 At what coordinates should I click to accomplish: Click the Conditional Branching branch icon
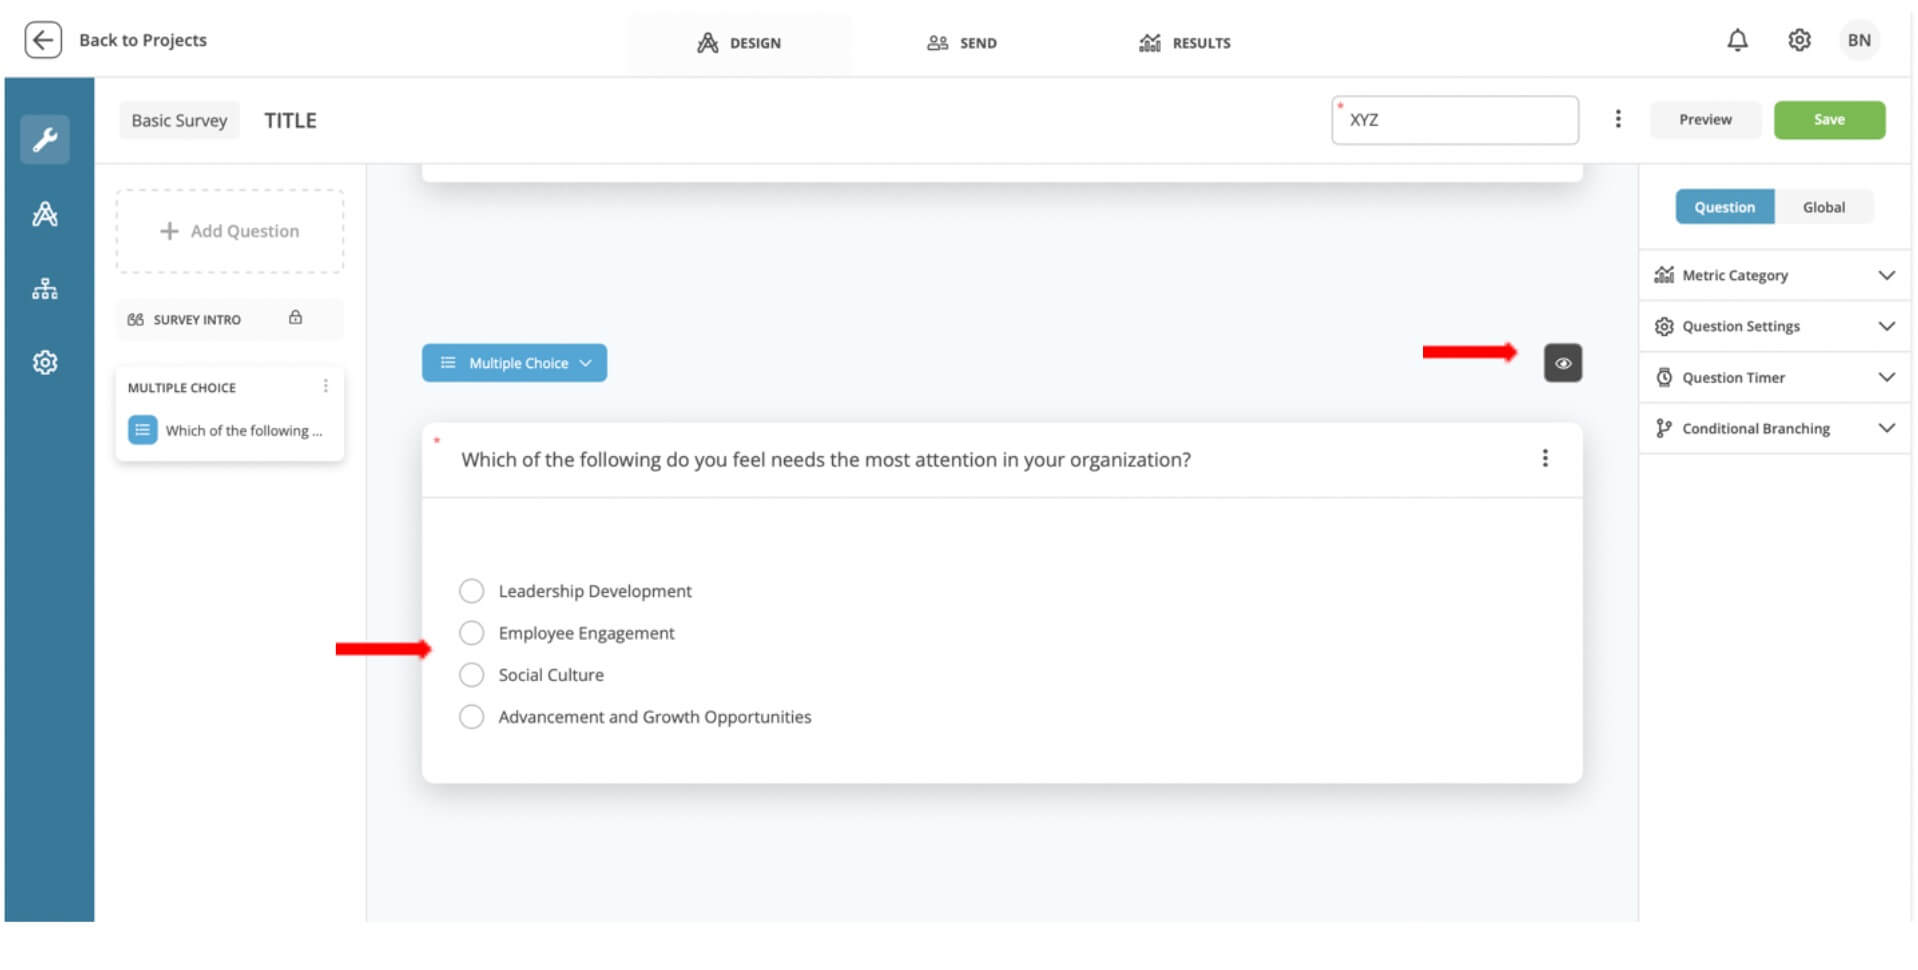[x=1664, y=428]
